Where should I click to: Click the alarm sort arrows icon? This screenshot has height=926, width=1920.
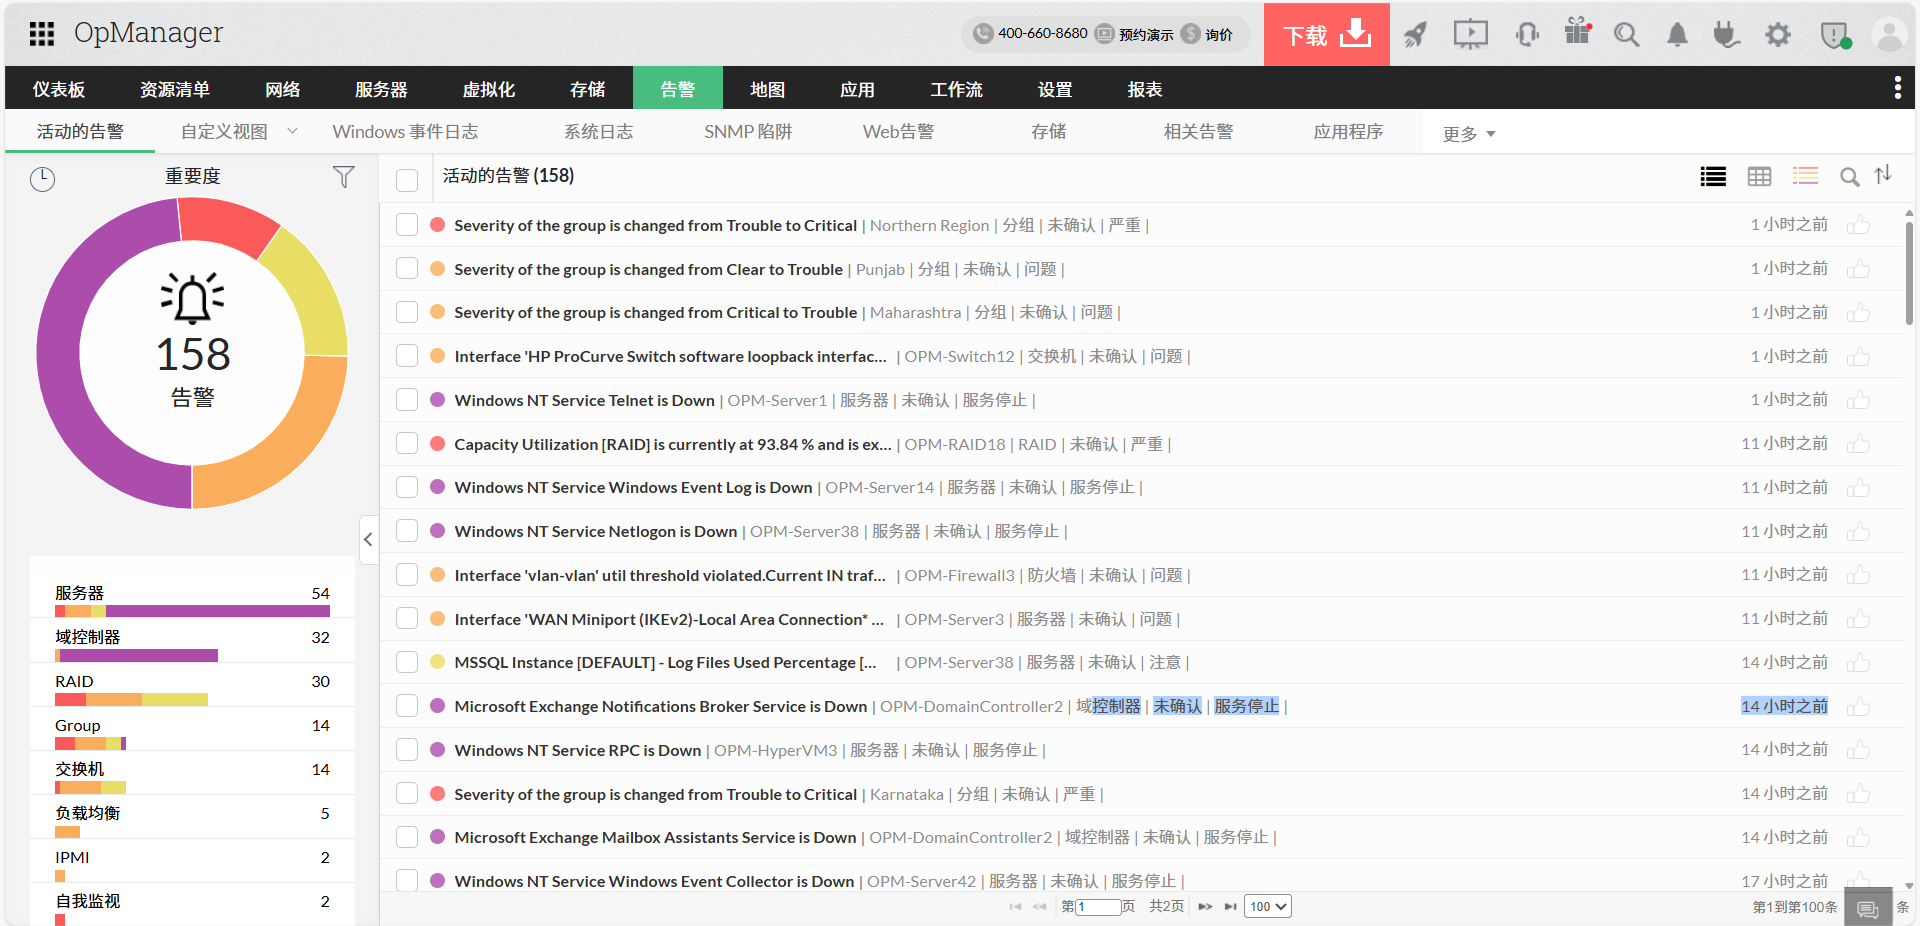(x=1883, y=175)
